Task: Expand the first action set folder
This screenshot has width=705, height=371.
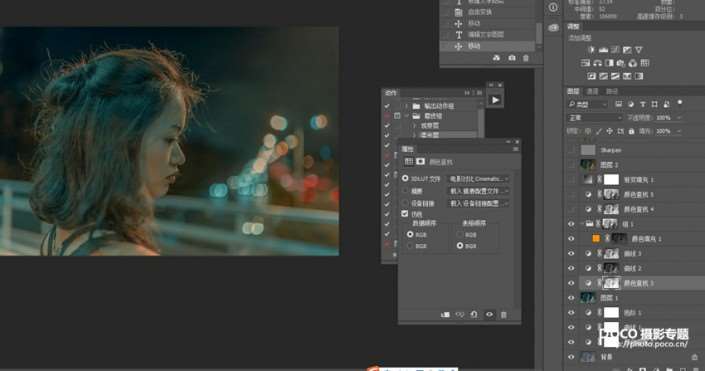Action: 406,106
